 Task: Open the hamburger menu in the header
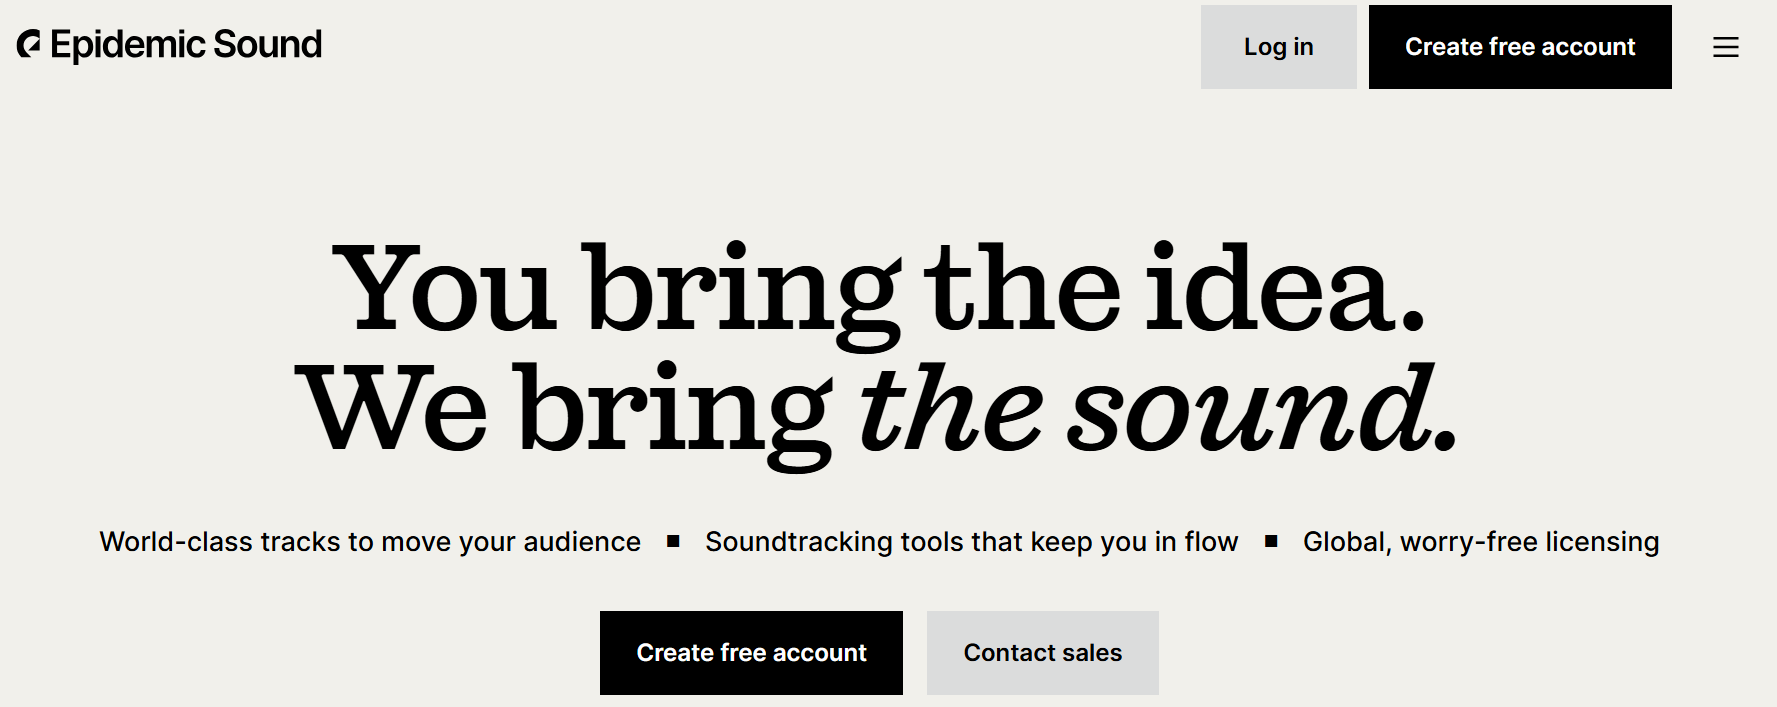click(x=1725, y=47)
